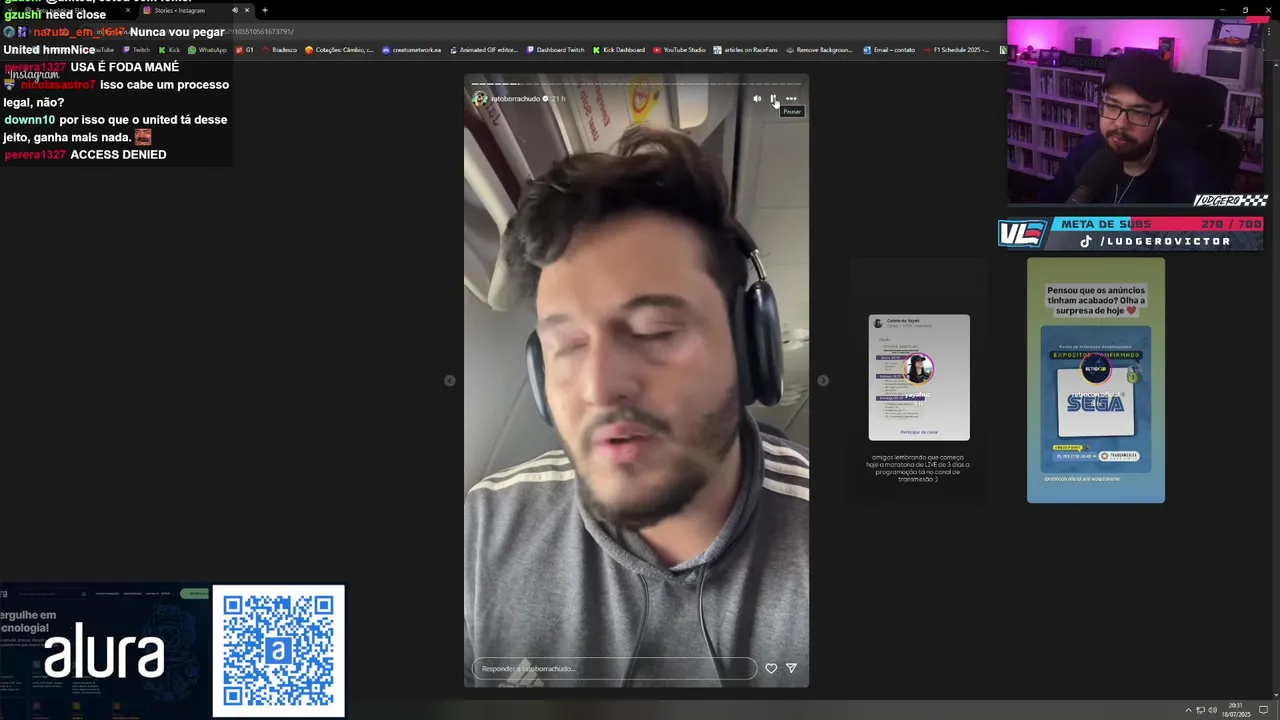1280x720 pixels.
Task: Close the Stories • Instagram tab
Action: 247,10
